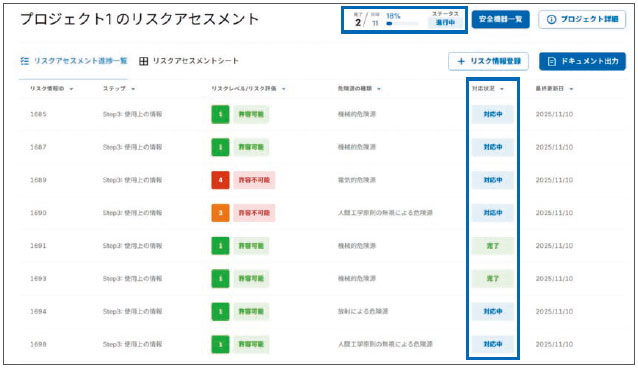
Task: Click the 進行中 status badge
Action: pyautogui.click(x=445, y=22)
